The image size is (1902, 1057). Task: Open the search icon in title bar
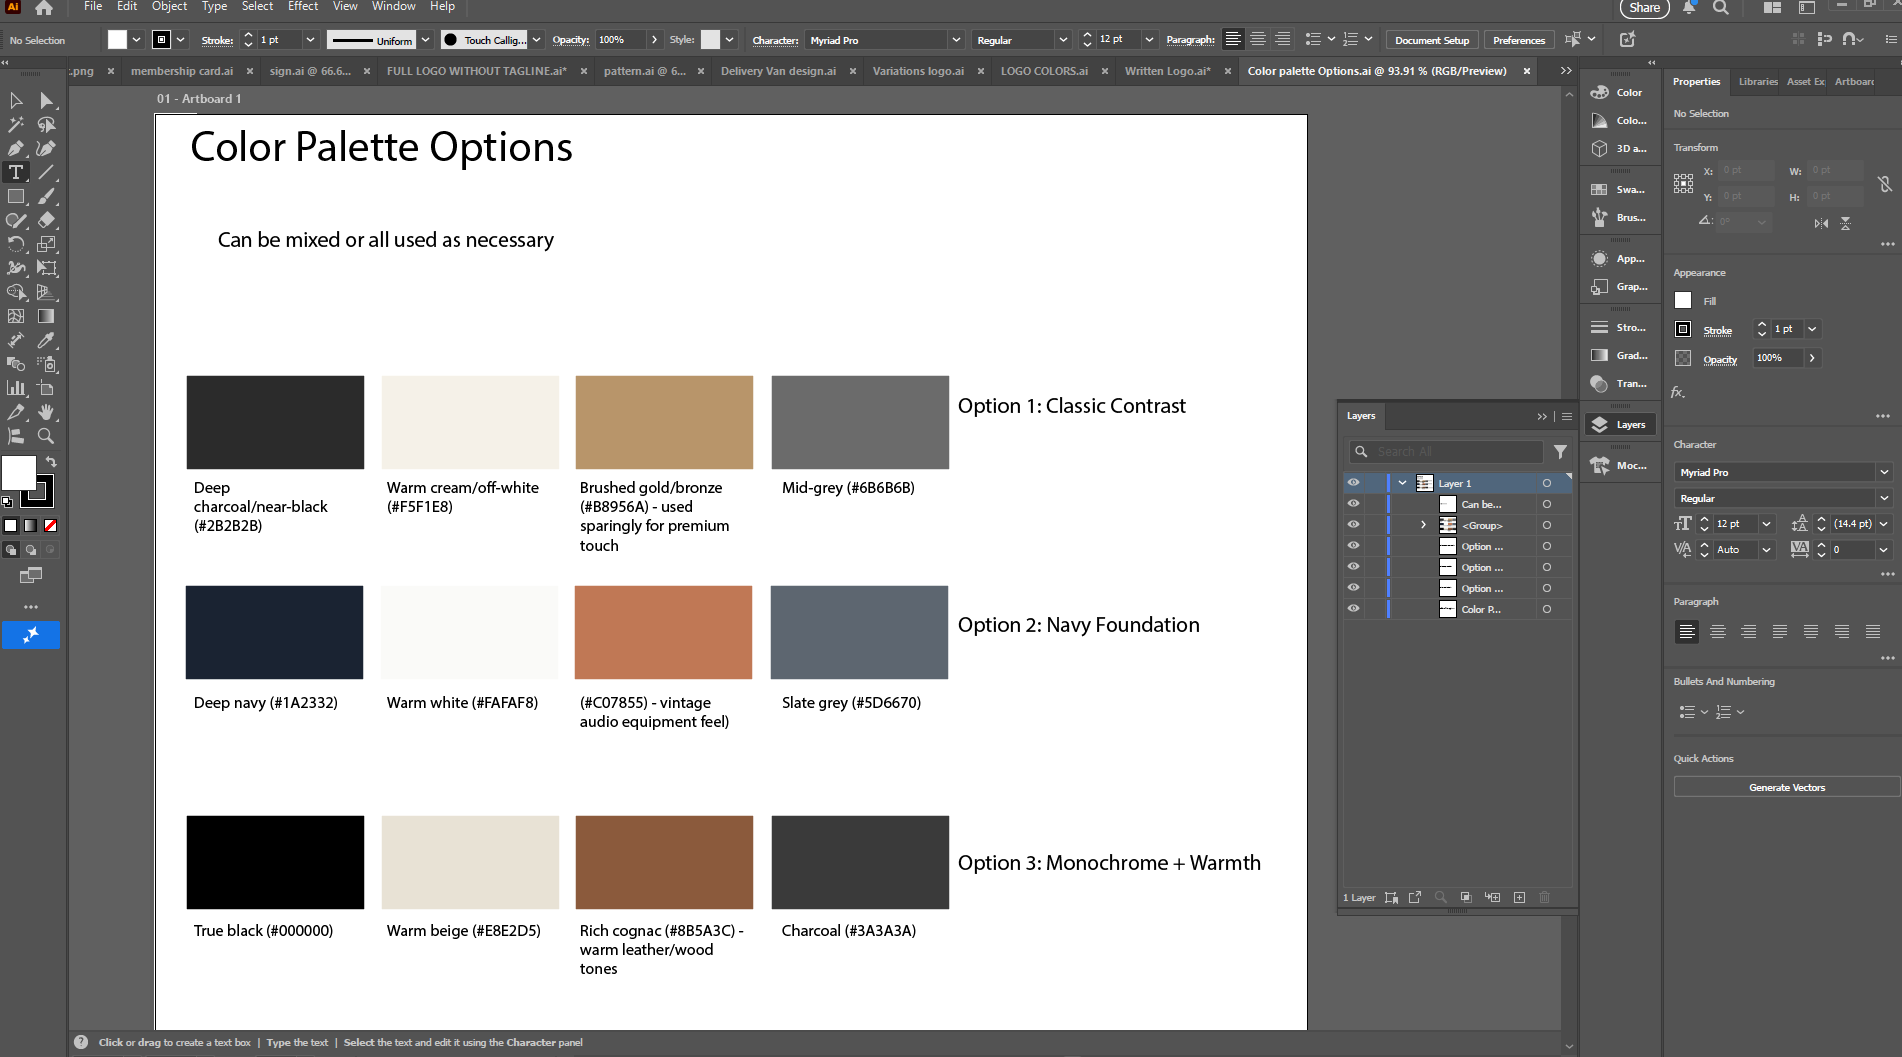coord(1720,8)
